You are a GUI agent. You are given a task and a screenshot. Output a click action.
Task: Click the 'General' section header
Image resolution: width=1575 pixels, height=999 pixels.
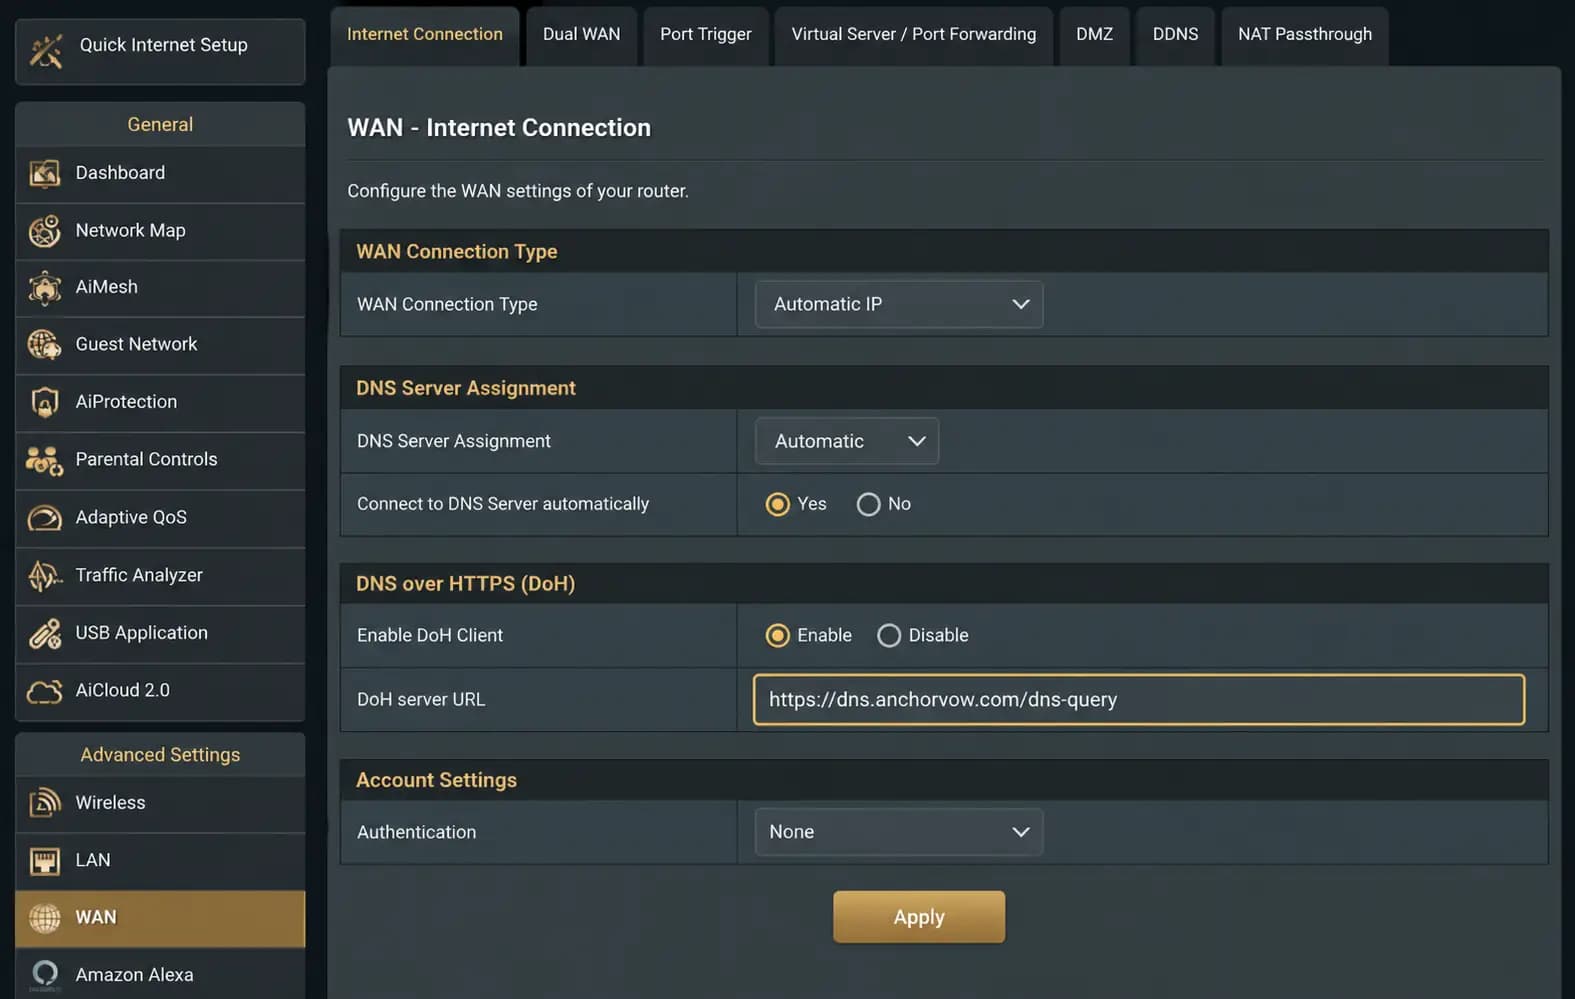tap(160, 125)
